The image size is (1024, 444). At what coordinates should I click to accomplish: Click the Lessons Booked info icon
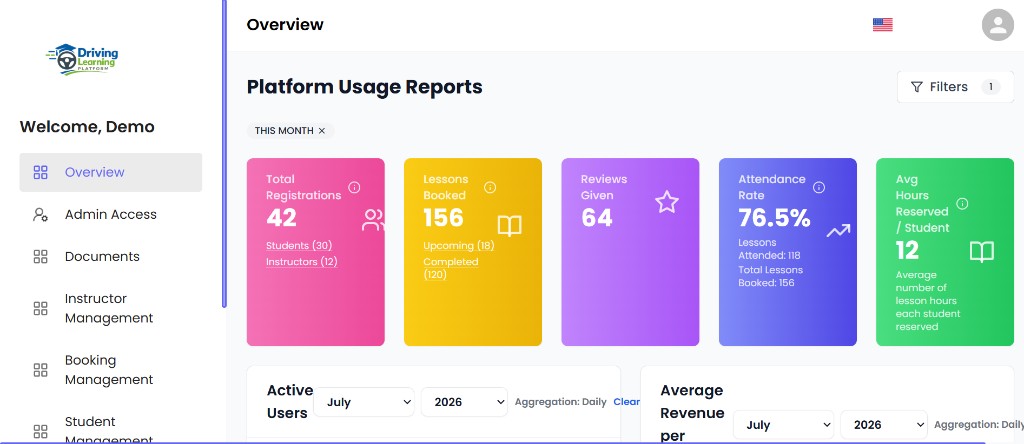[x=490, y=187]
